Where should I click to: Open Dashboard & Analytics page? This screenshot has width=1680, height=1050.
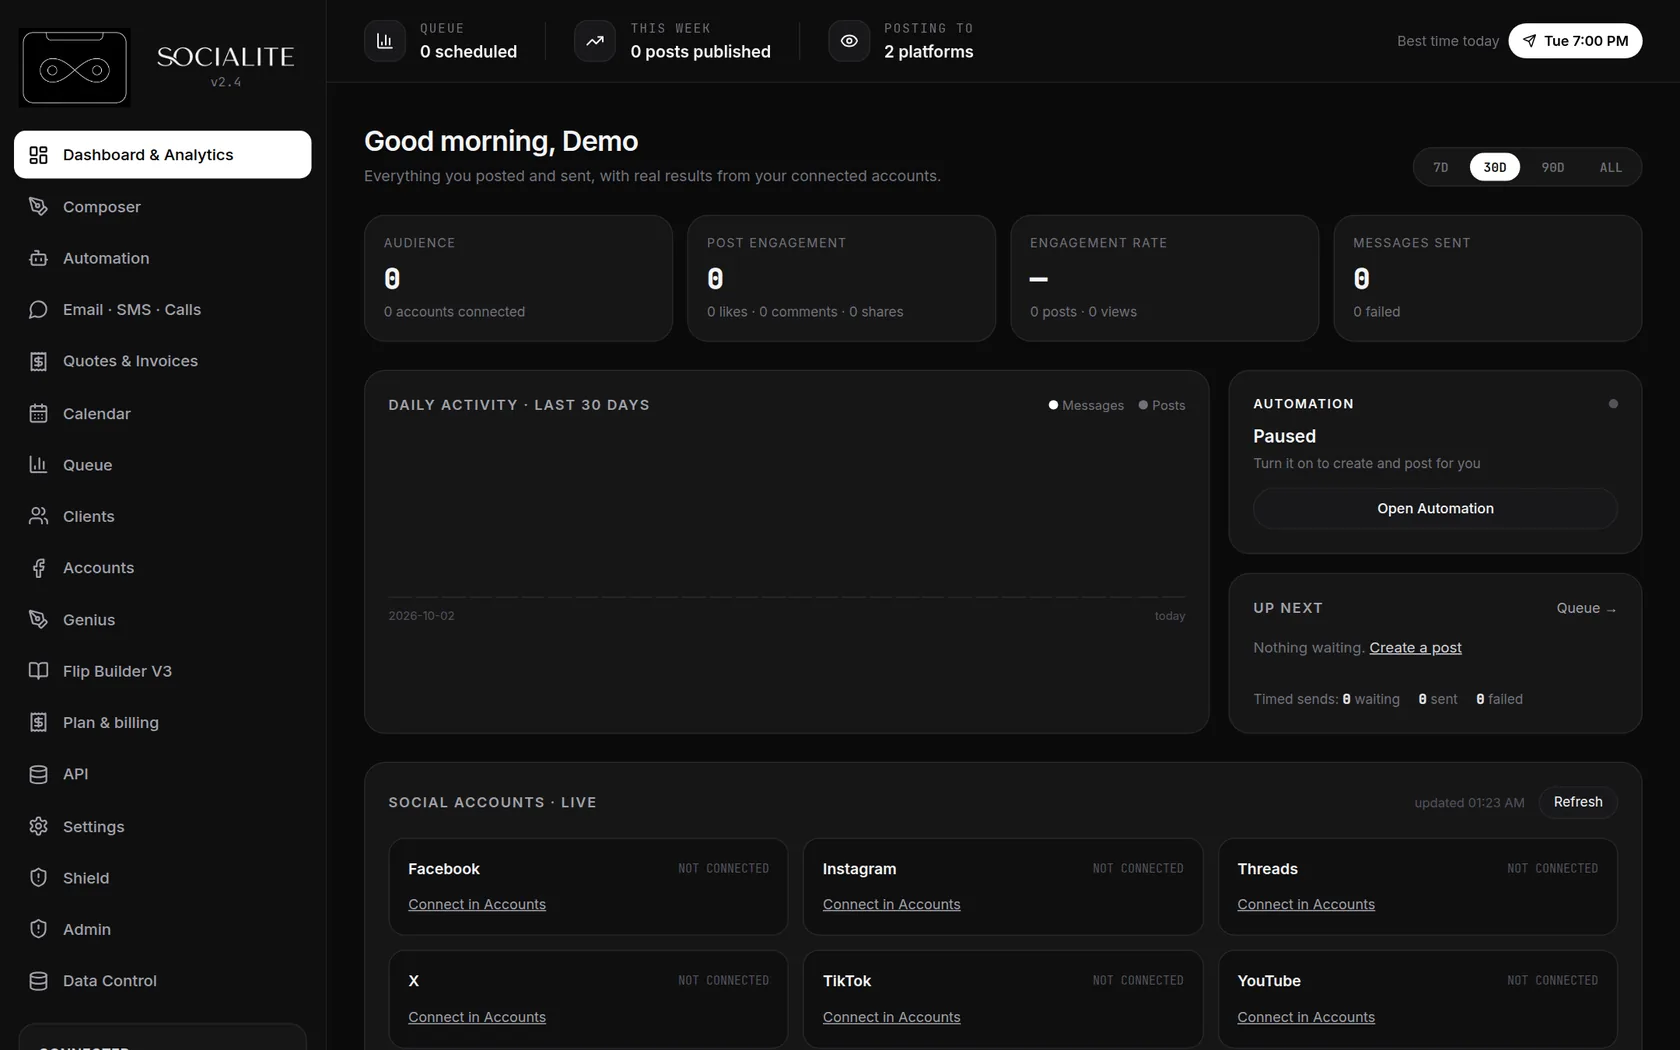click(x=162, y=155)
